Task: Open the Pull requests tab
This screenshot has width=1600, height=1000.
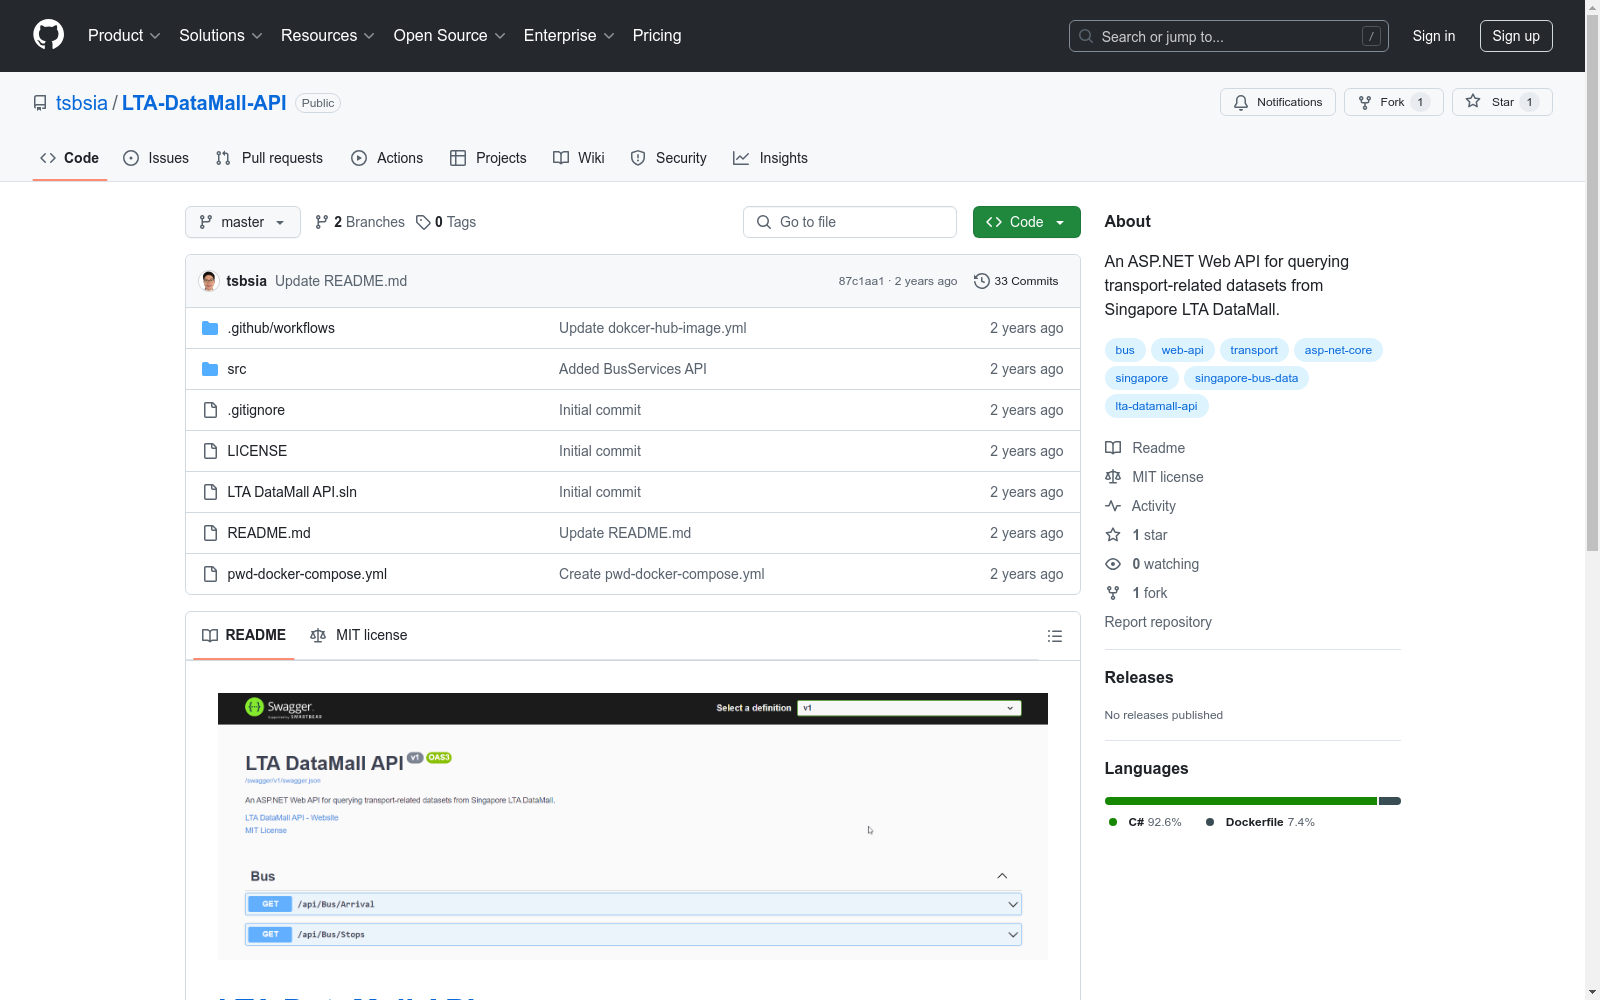Action: [x=269, y=158]
